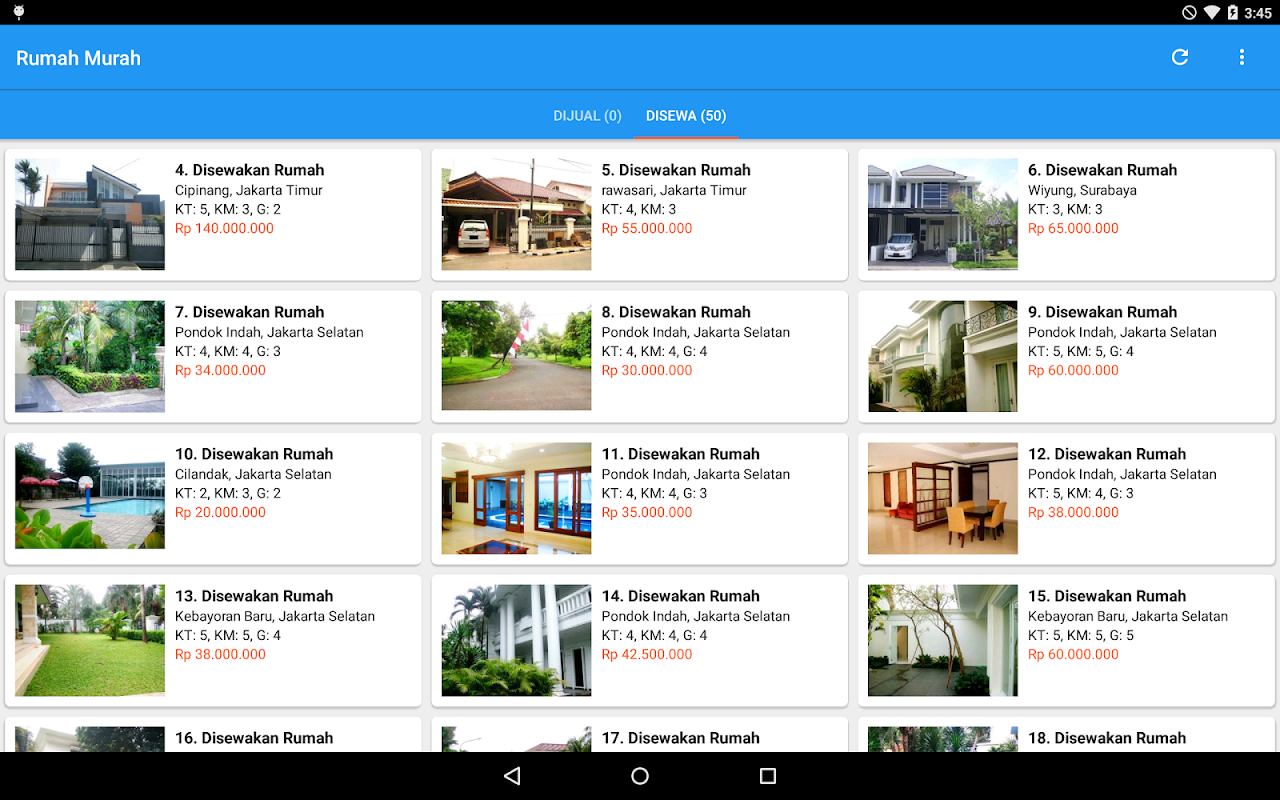
Task: View the photo of listing 5 in rawasari
Action: click(516, 214)
